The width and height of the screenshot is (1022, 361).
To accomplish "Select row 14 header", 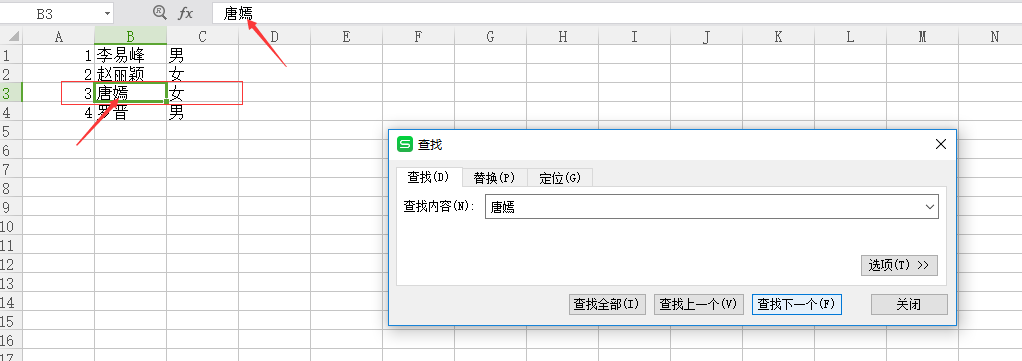I will tap(11, 302).
